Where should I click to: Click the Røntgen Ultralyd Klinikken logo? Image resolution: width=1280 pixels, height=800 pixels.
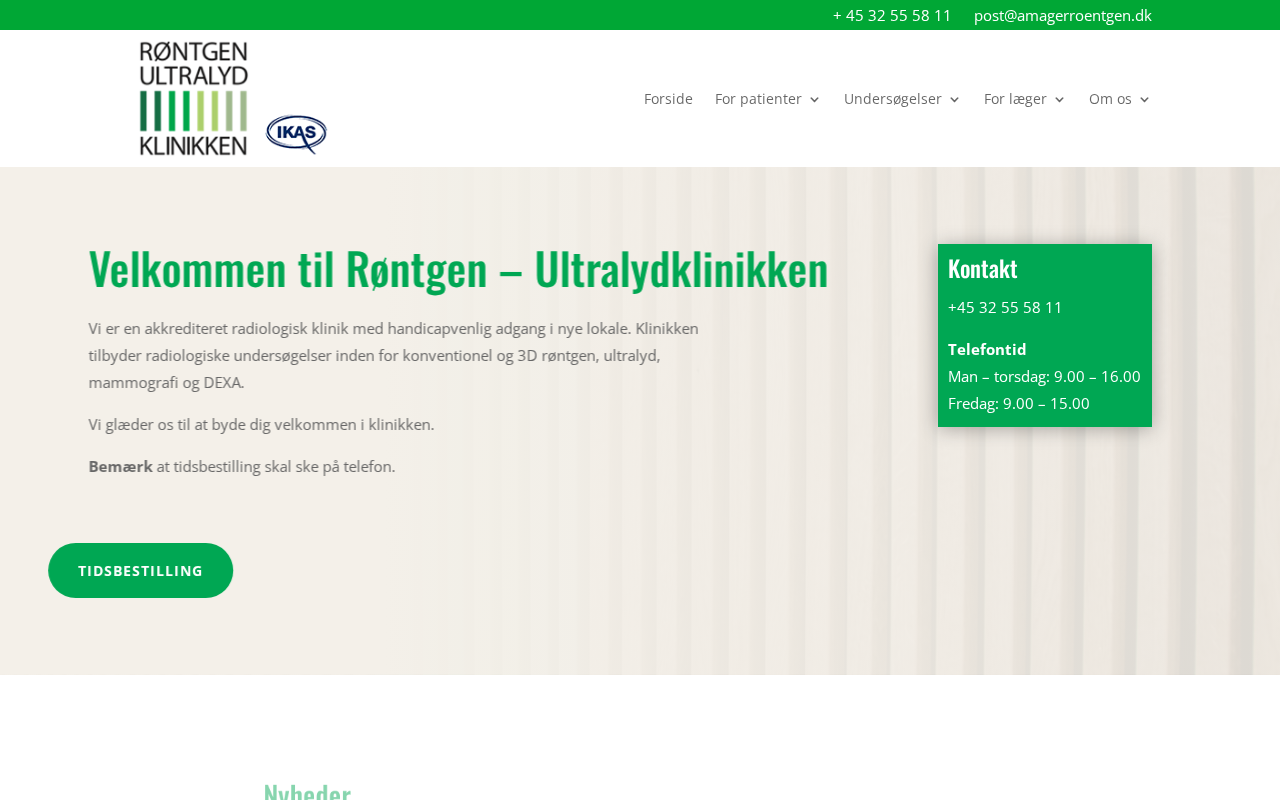click(193, 98)
